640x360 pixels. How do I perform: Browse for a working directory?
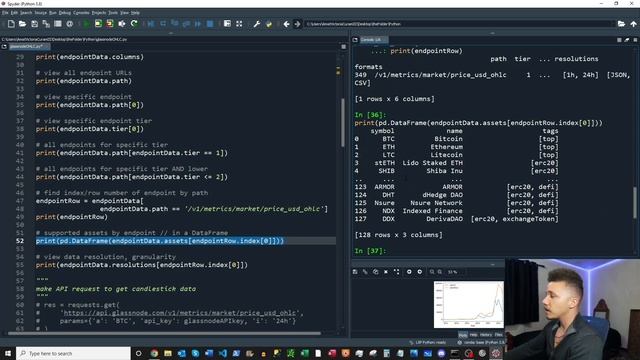[621, 24]
